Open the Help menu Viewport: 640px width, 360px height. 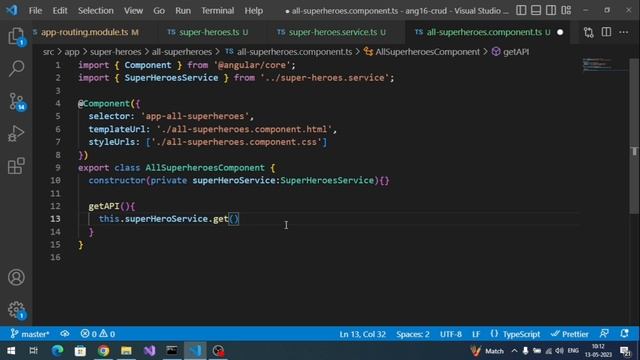tap(253, 11)
